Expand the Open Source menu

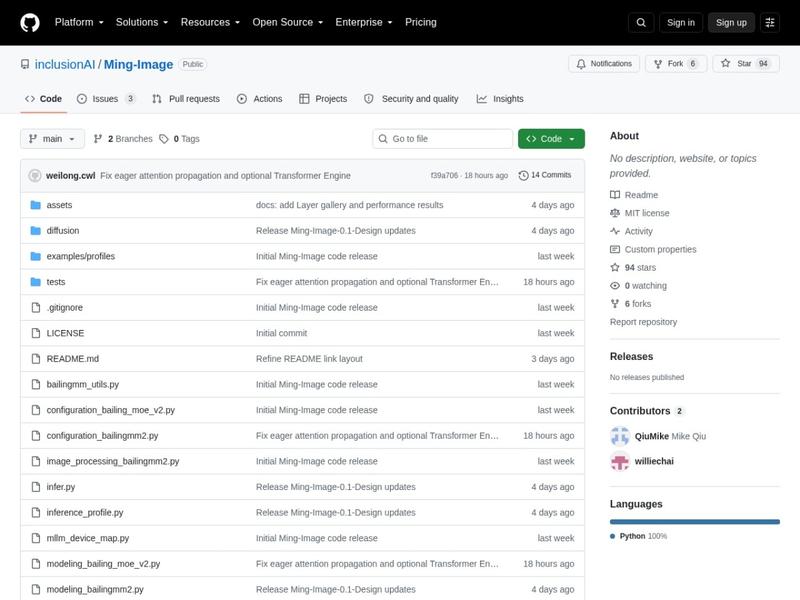pyautogui.click(x=288, y=22)
